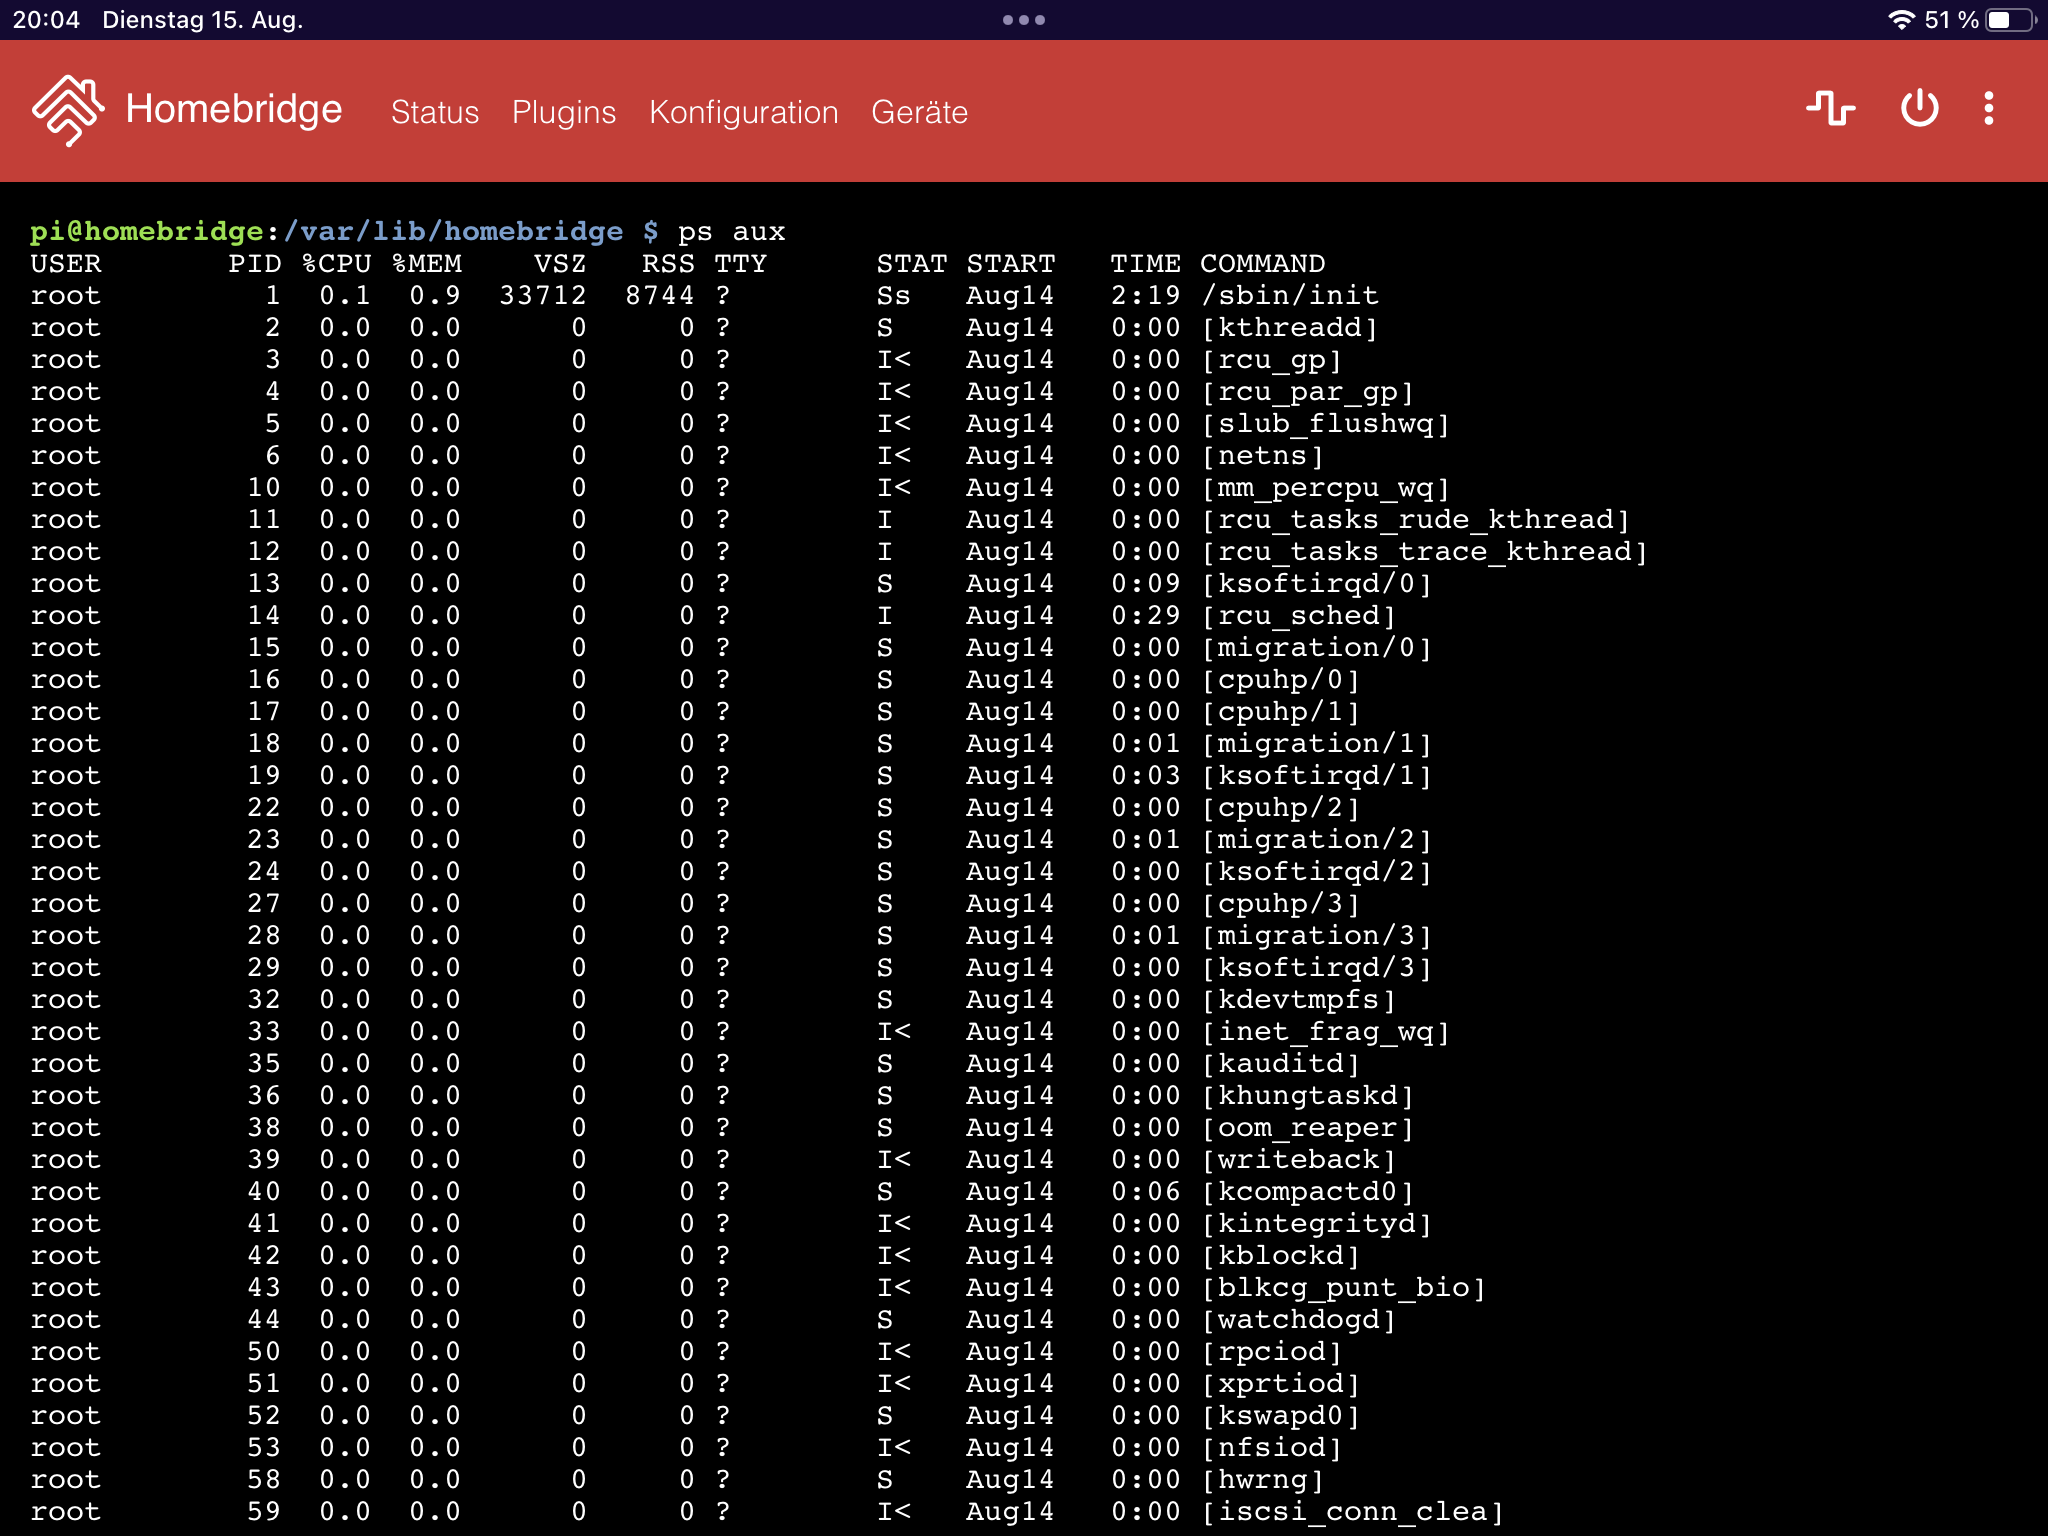The image size is (2048, 1536).
Task: Open the Status tab
Action: coord(434,112)
